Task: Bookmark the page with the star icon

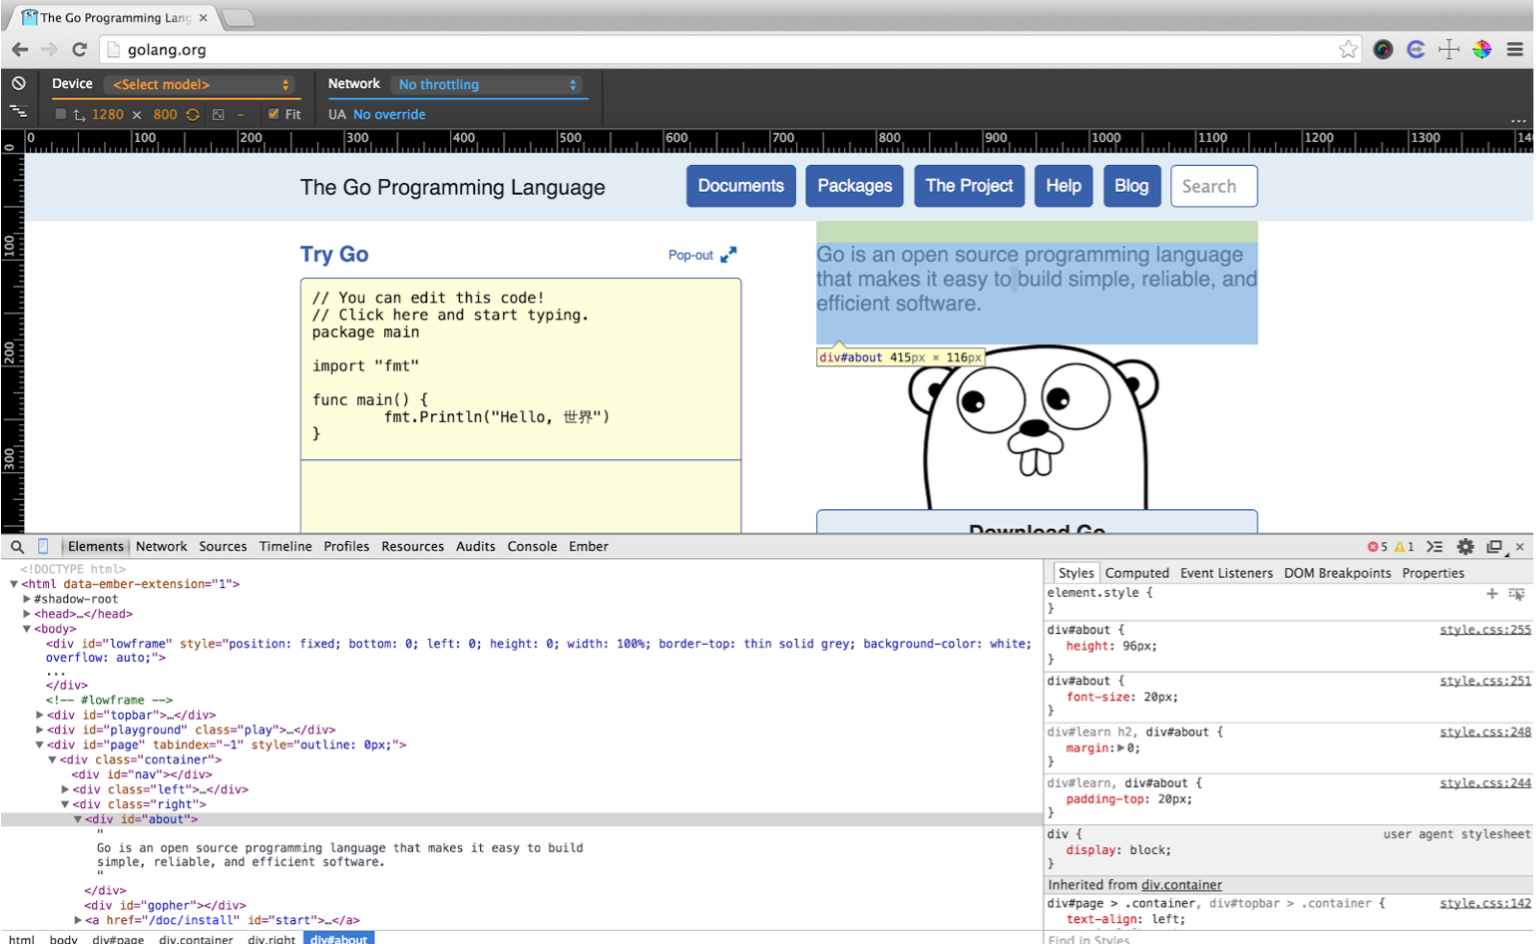Action: [1348, 49]
